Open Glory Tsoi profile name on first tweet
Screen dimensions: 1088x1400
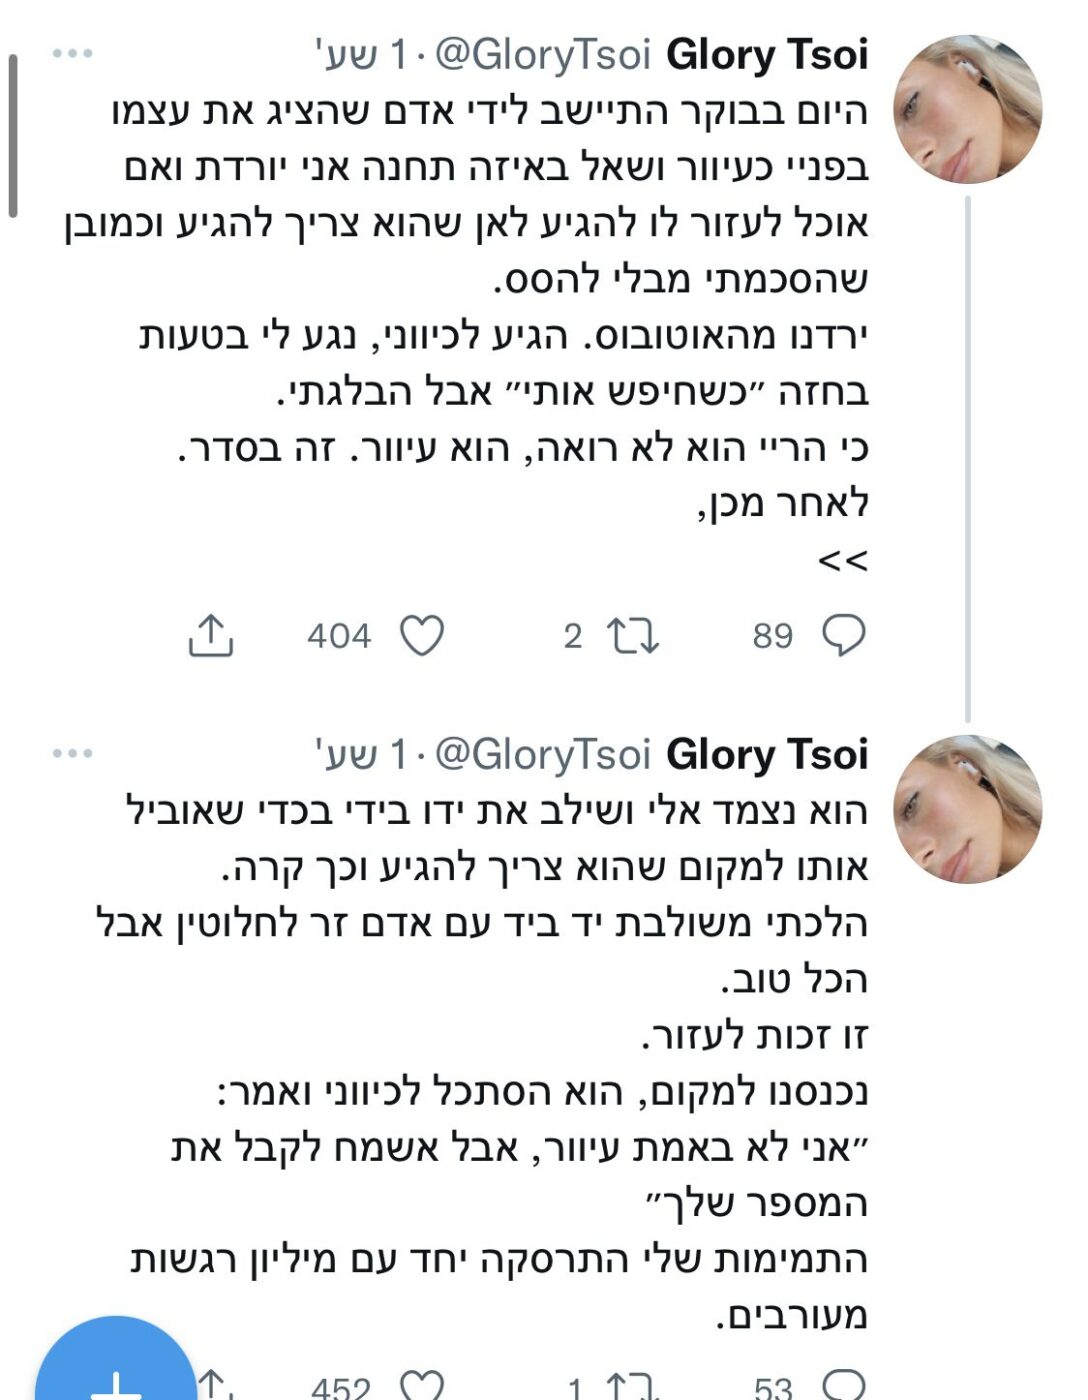(767, 55)
